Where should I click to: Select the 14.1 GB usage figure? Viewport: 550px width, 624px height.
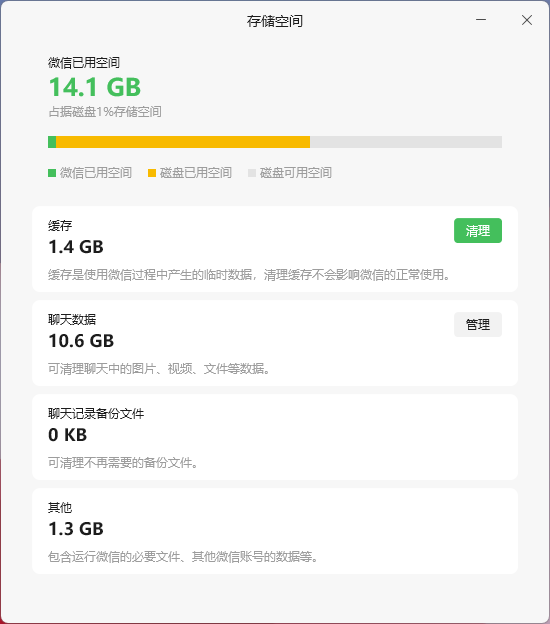(95, 87)
